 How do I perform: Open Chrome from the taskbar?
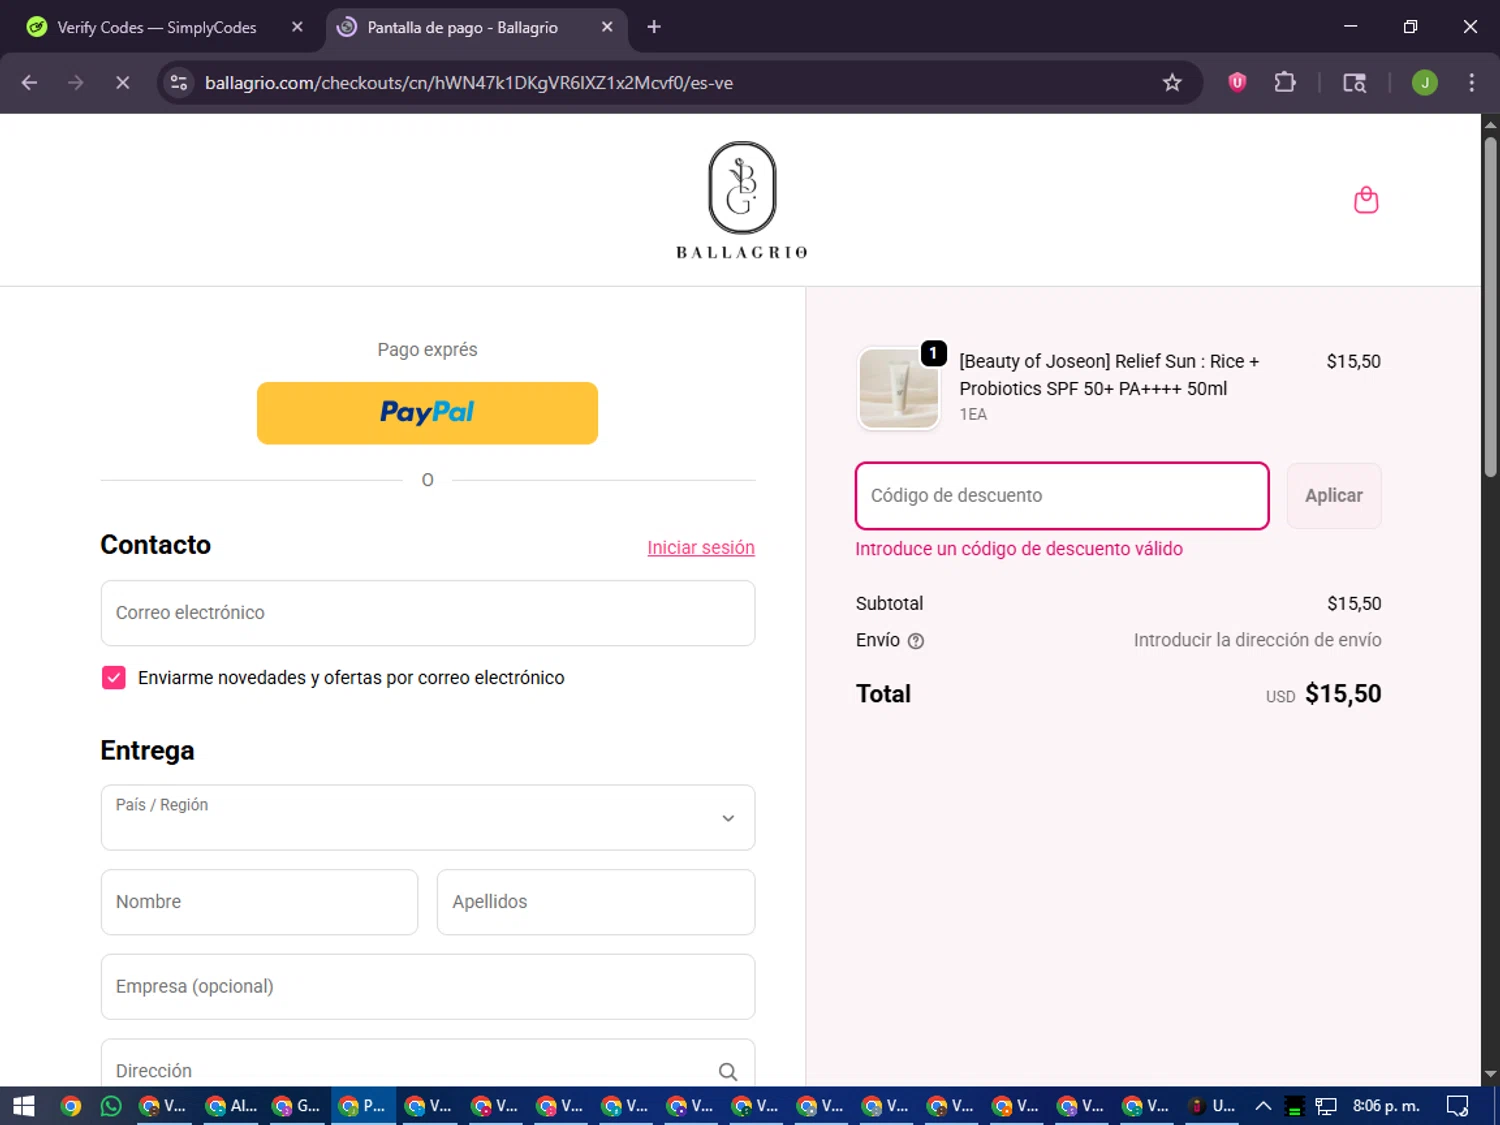70,1106
